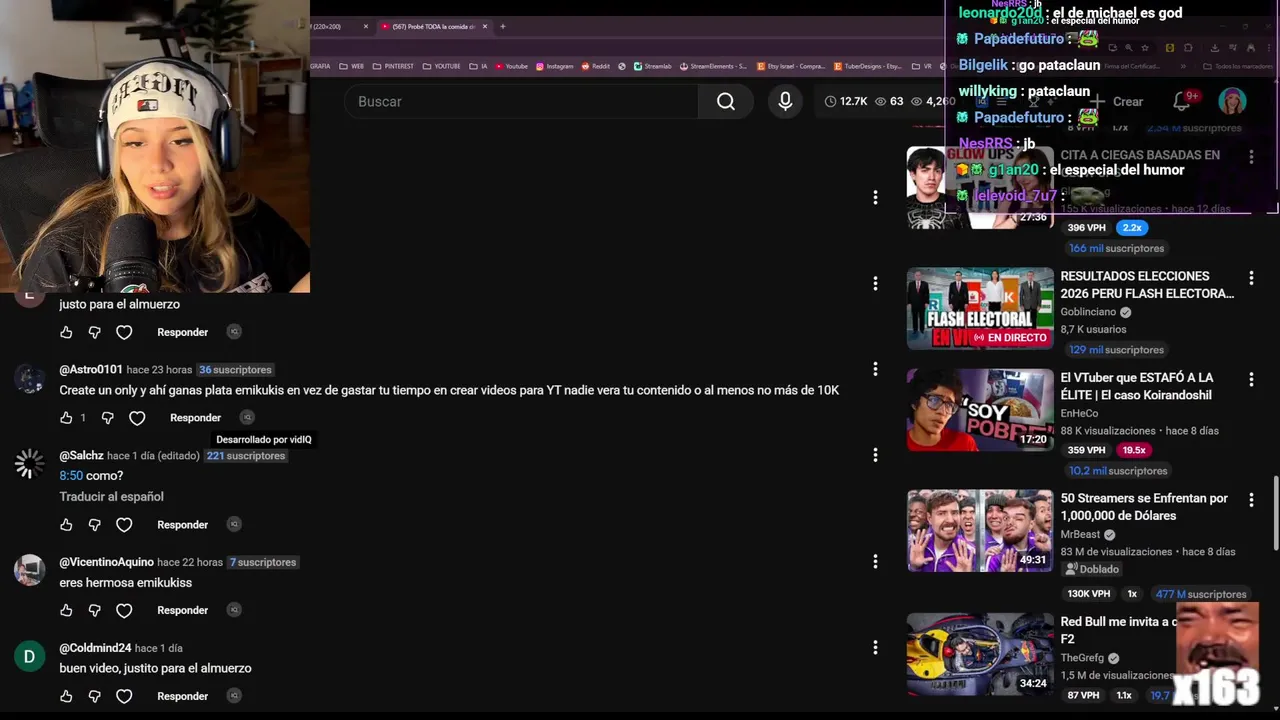
Task: Open comment options above @Astro0101 comment
Action: coord(875,284)
